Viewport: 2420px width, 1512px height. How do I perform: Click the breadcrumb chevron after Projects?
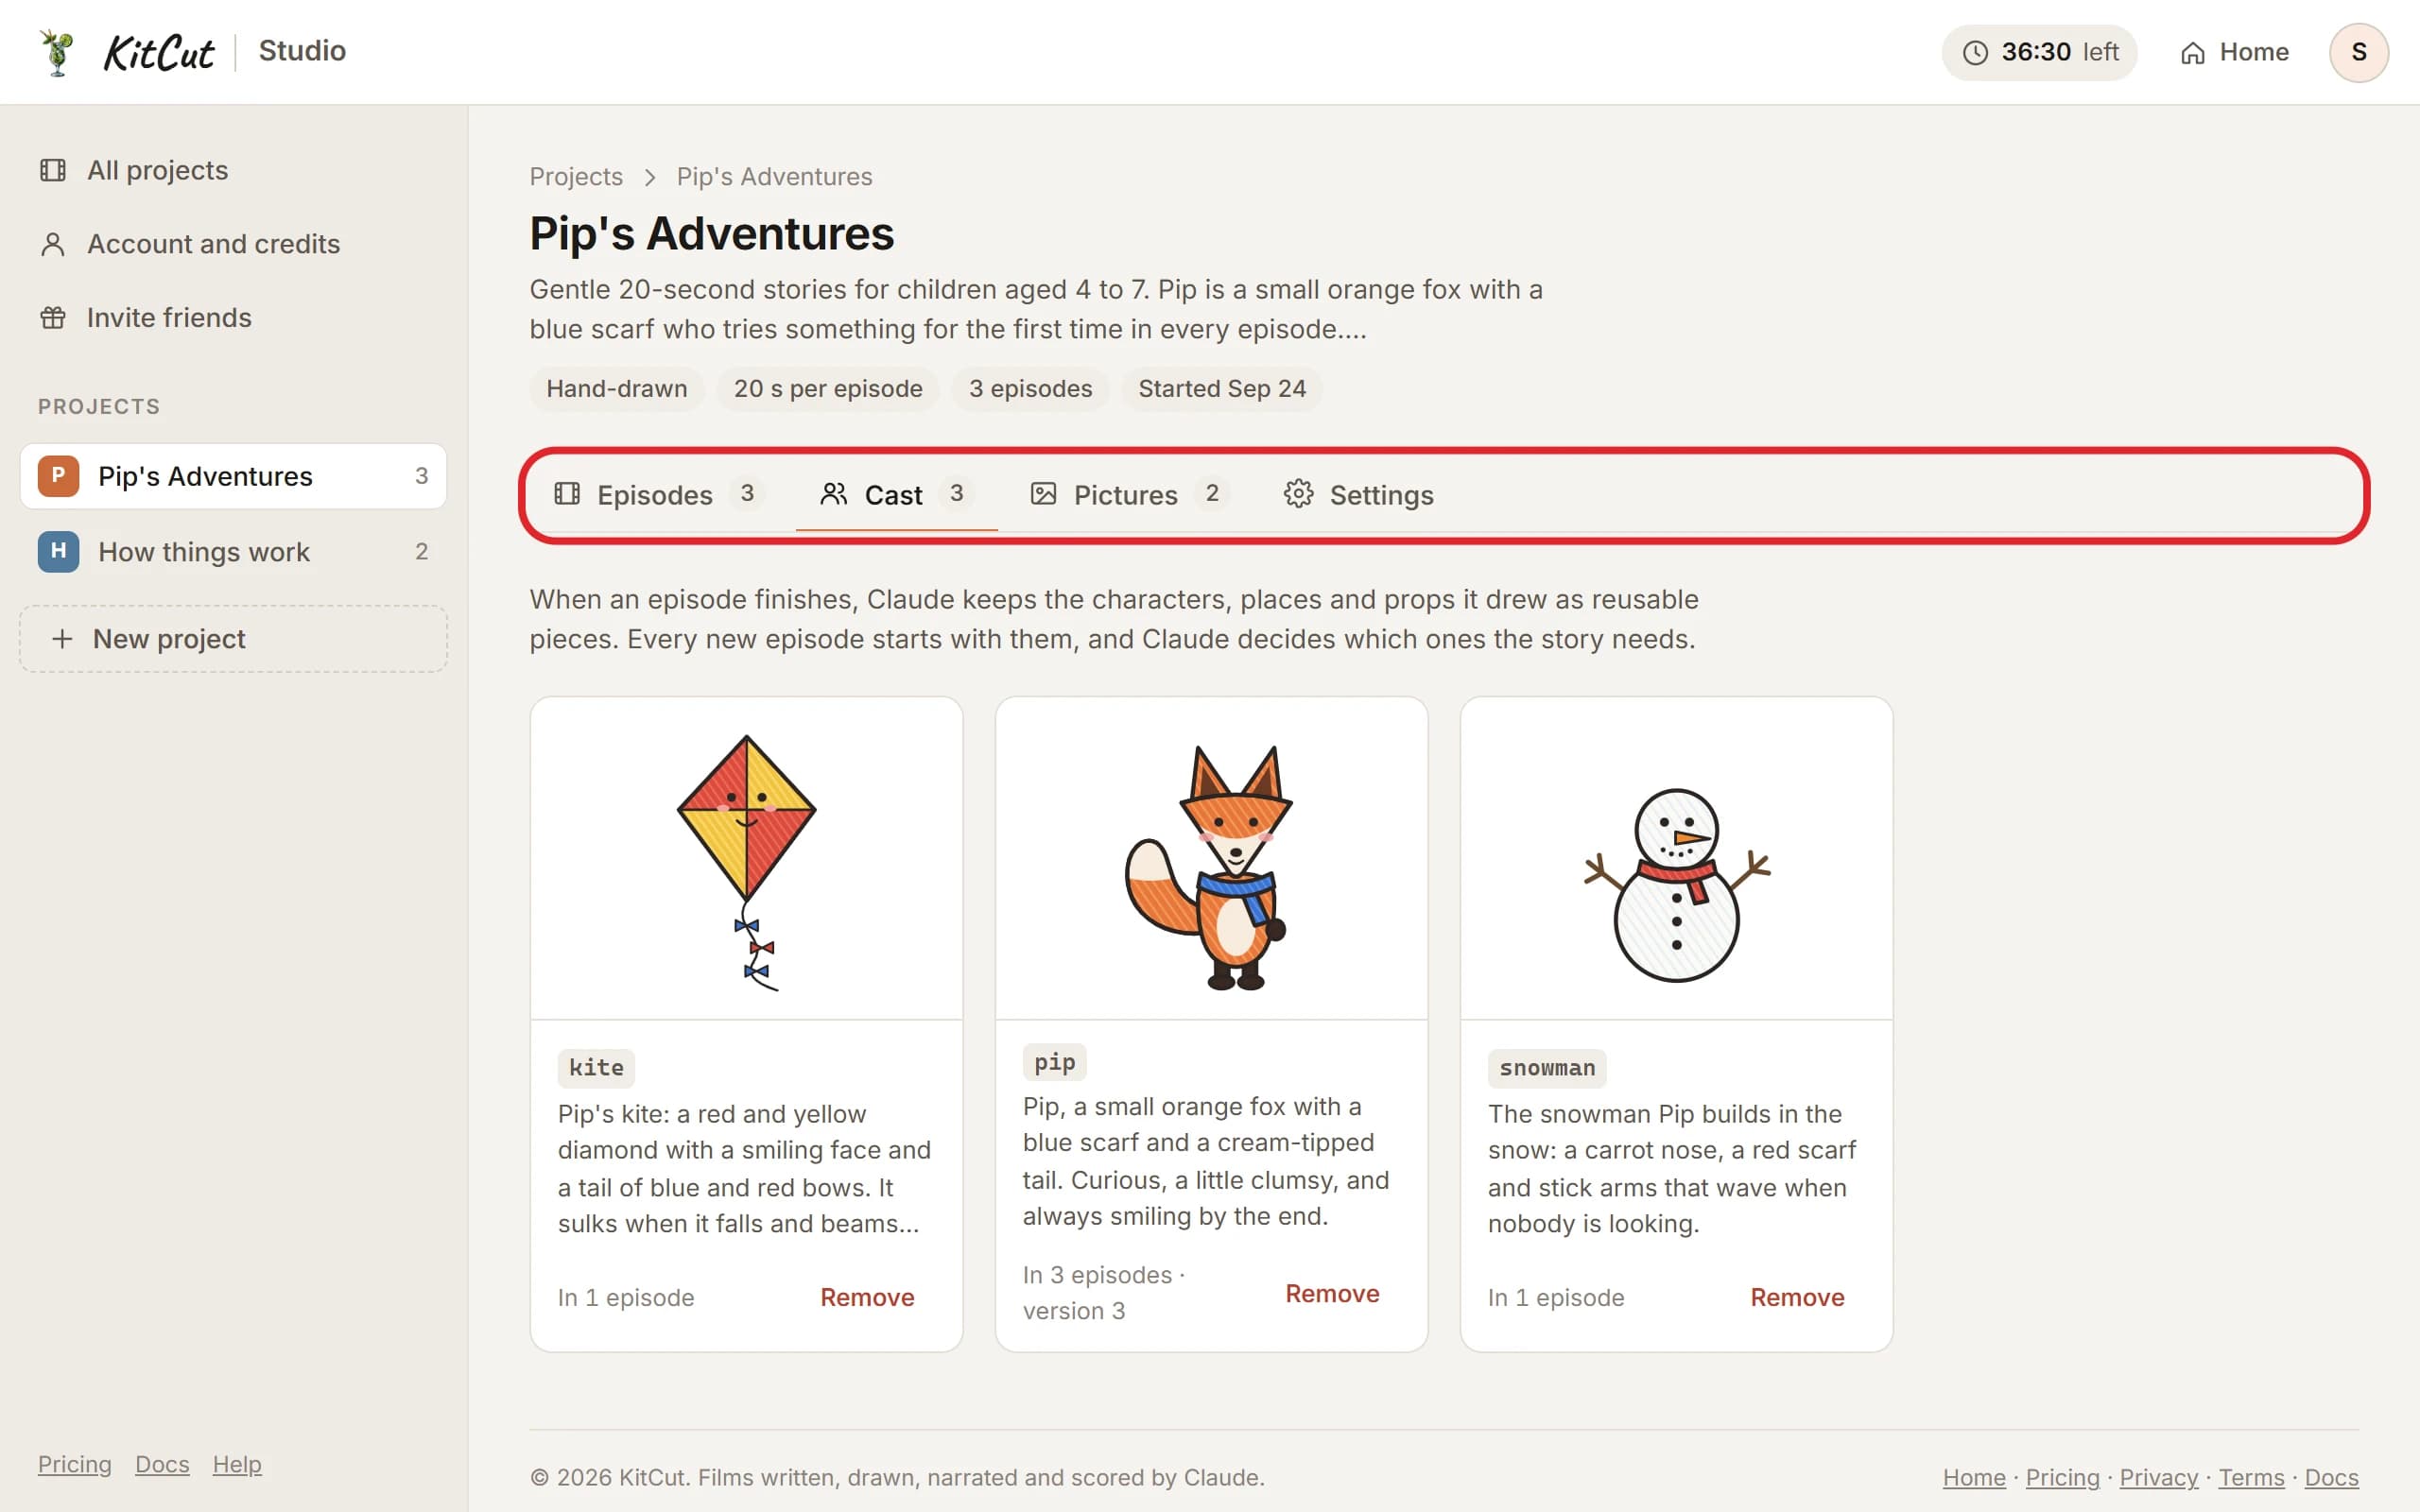[650, 177]
